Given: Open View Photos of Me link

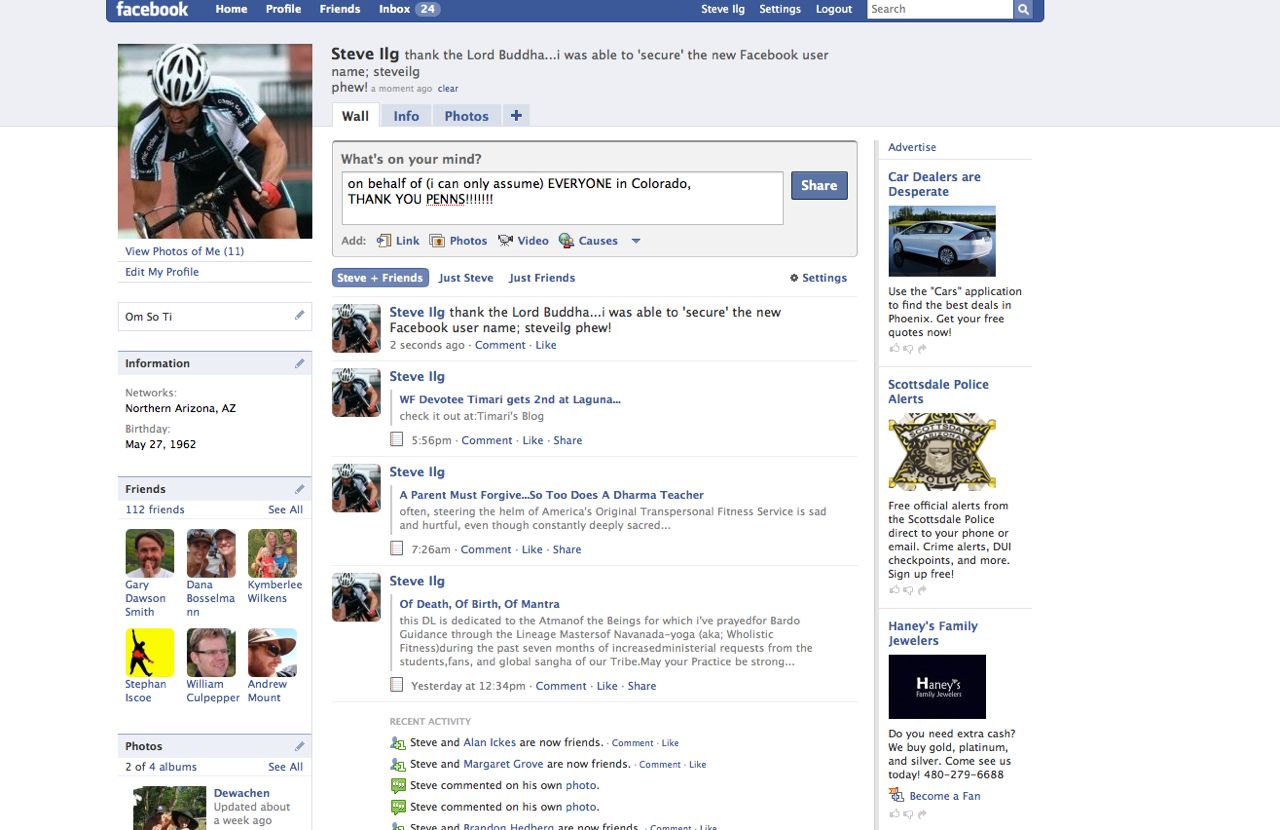Looking at the screenshot, I should (x=184, y=251).
